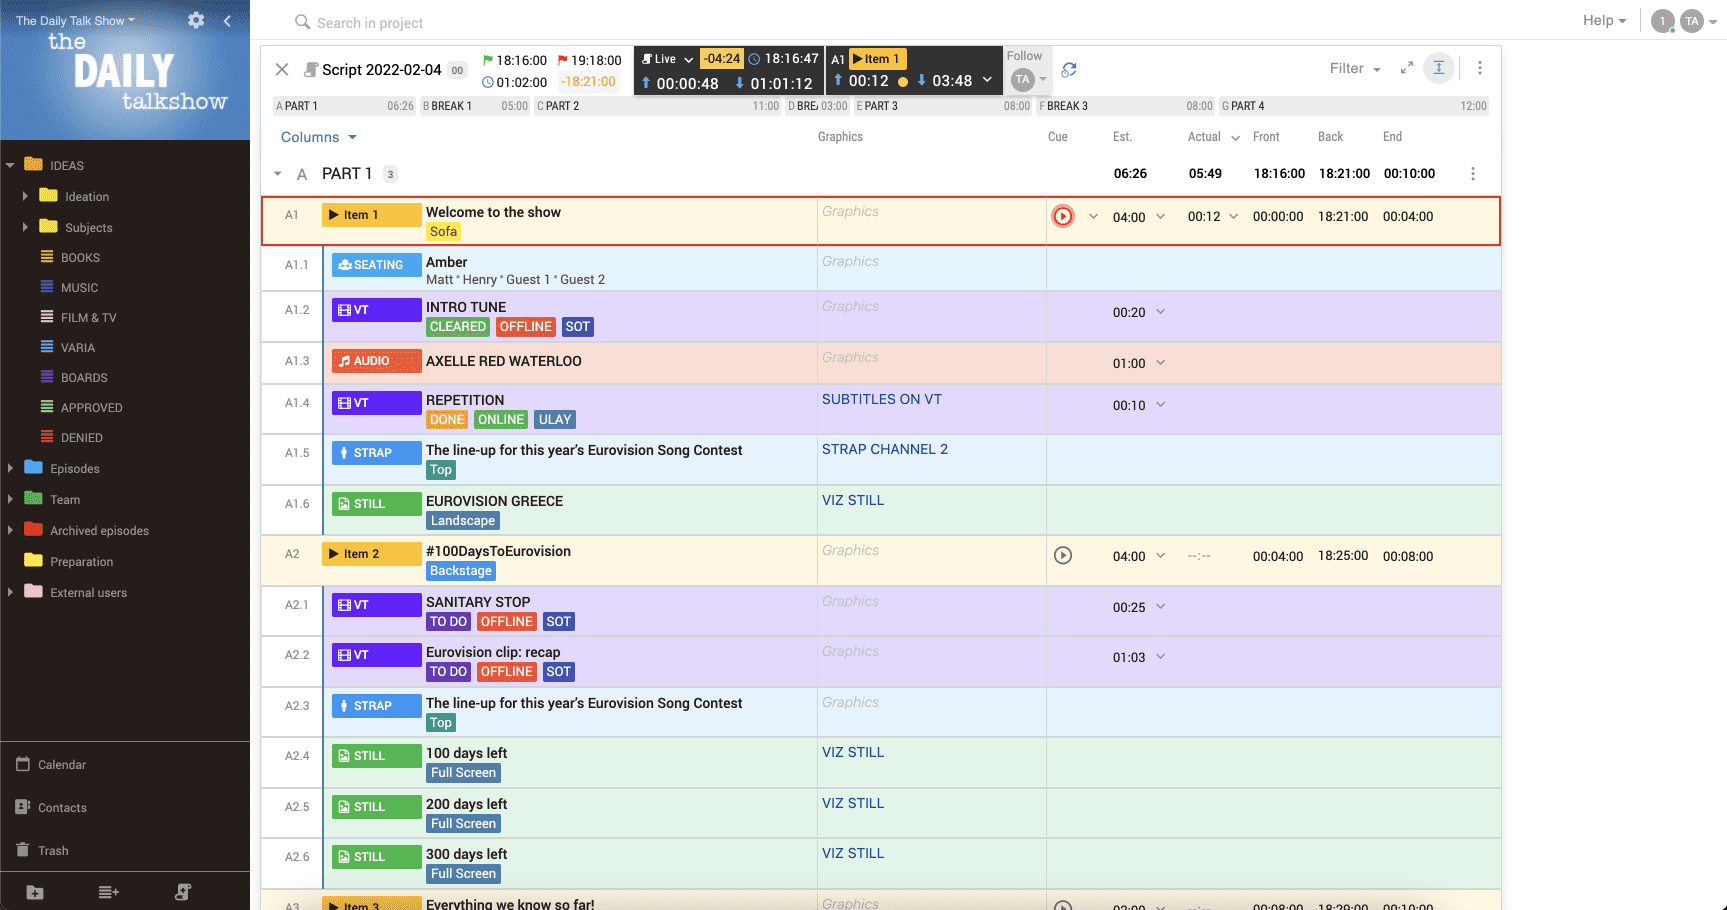This screenshot has height=910, width=1727.
Task: Expand Archived episodes folder
Action: pyautogui.click(x=10, y=531)
